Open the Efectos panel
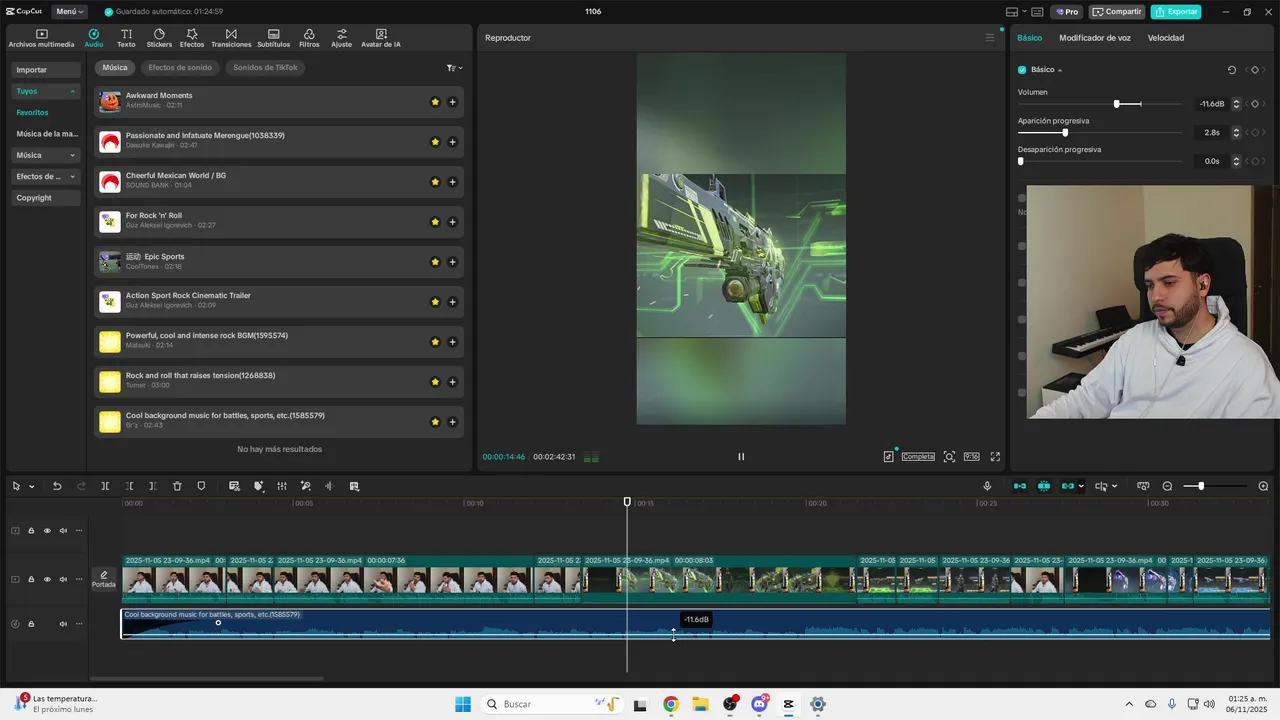Viewport: 1280px width, 720px height. (192, 38)
